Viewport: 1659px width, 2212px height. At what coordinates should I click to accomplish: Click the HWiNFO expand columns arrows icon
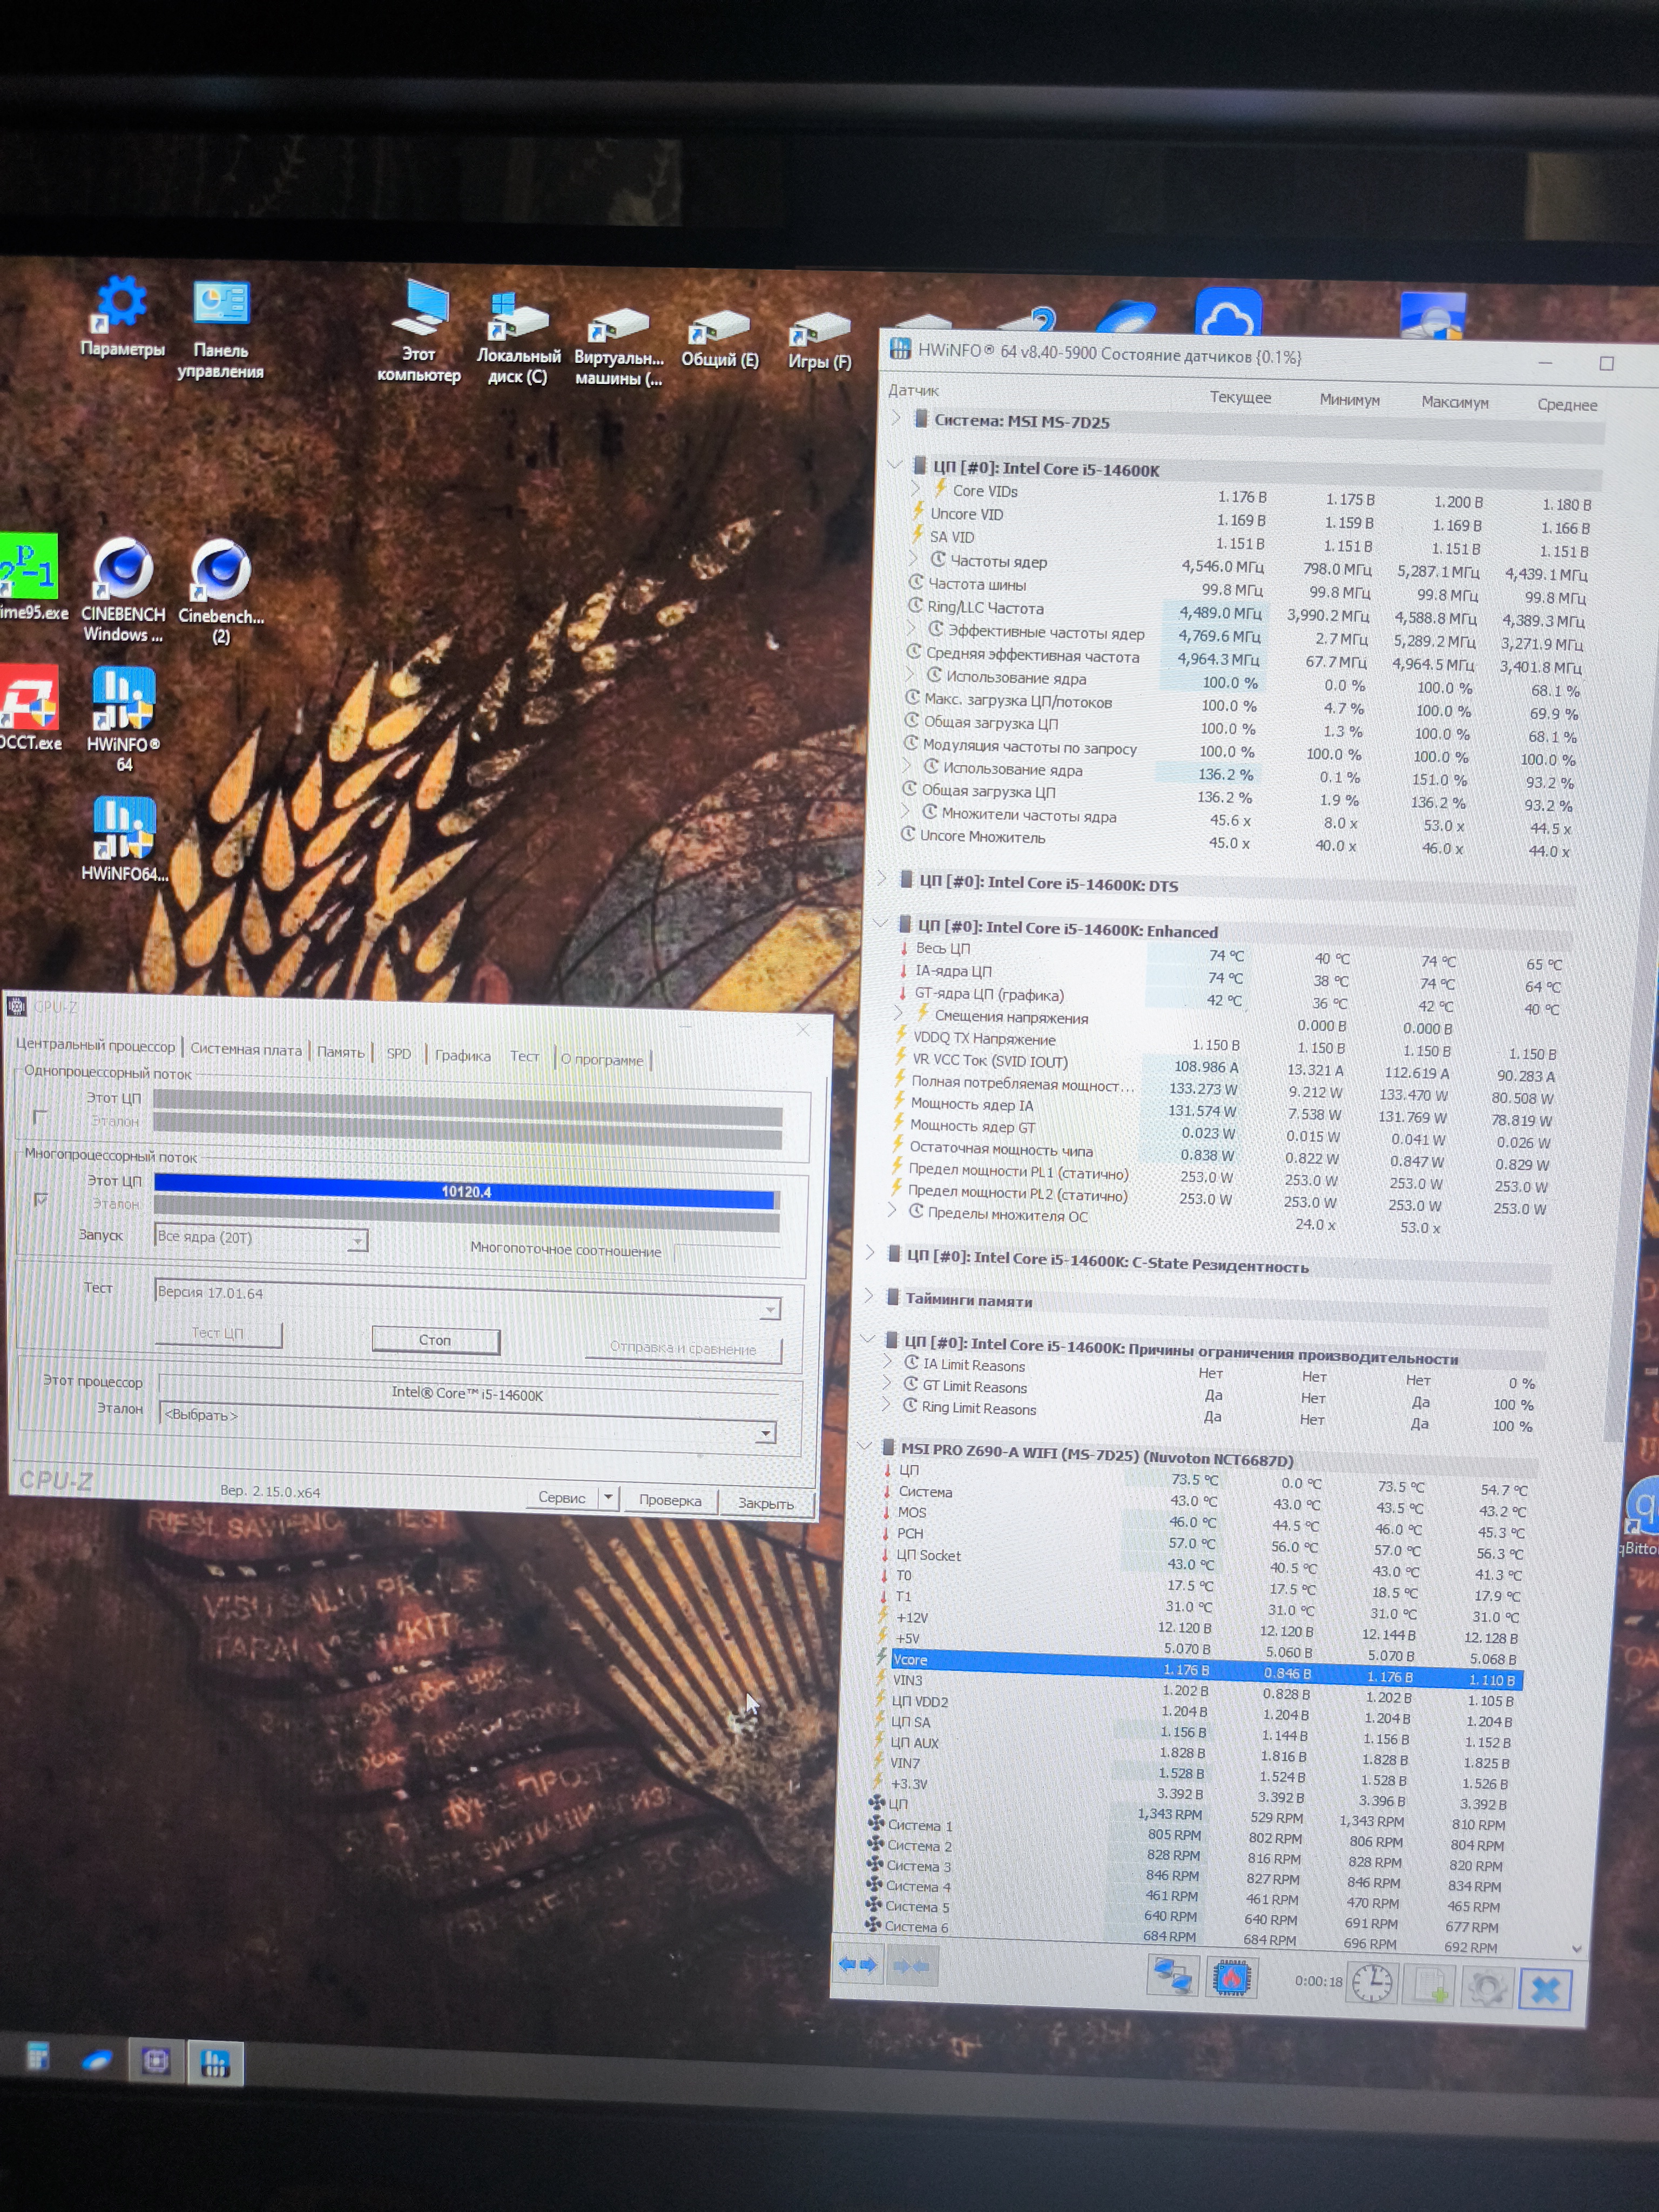[x=857, y=1964]
